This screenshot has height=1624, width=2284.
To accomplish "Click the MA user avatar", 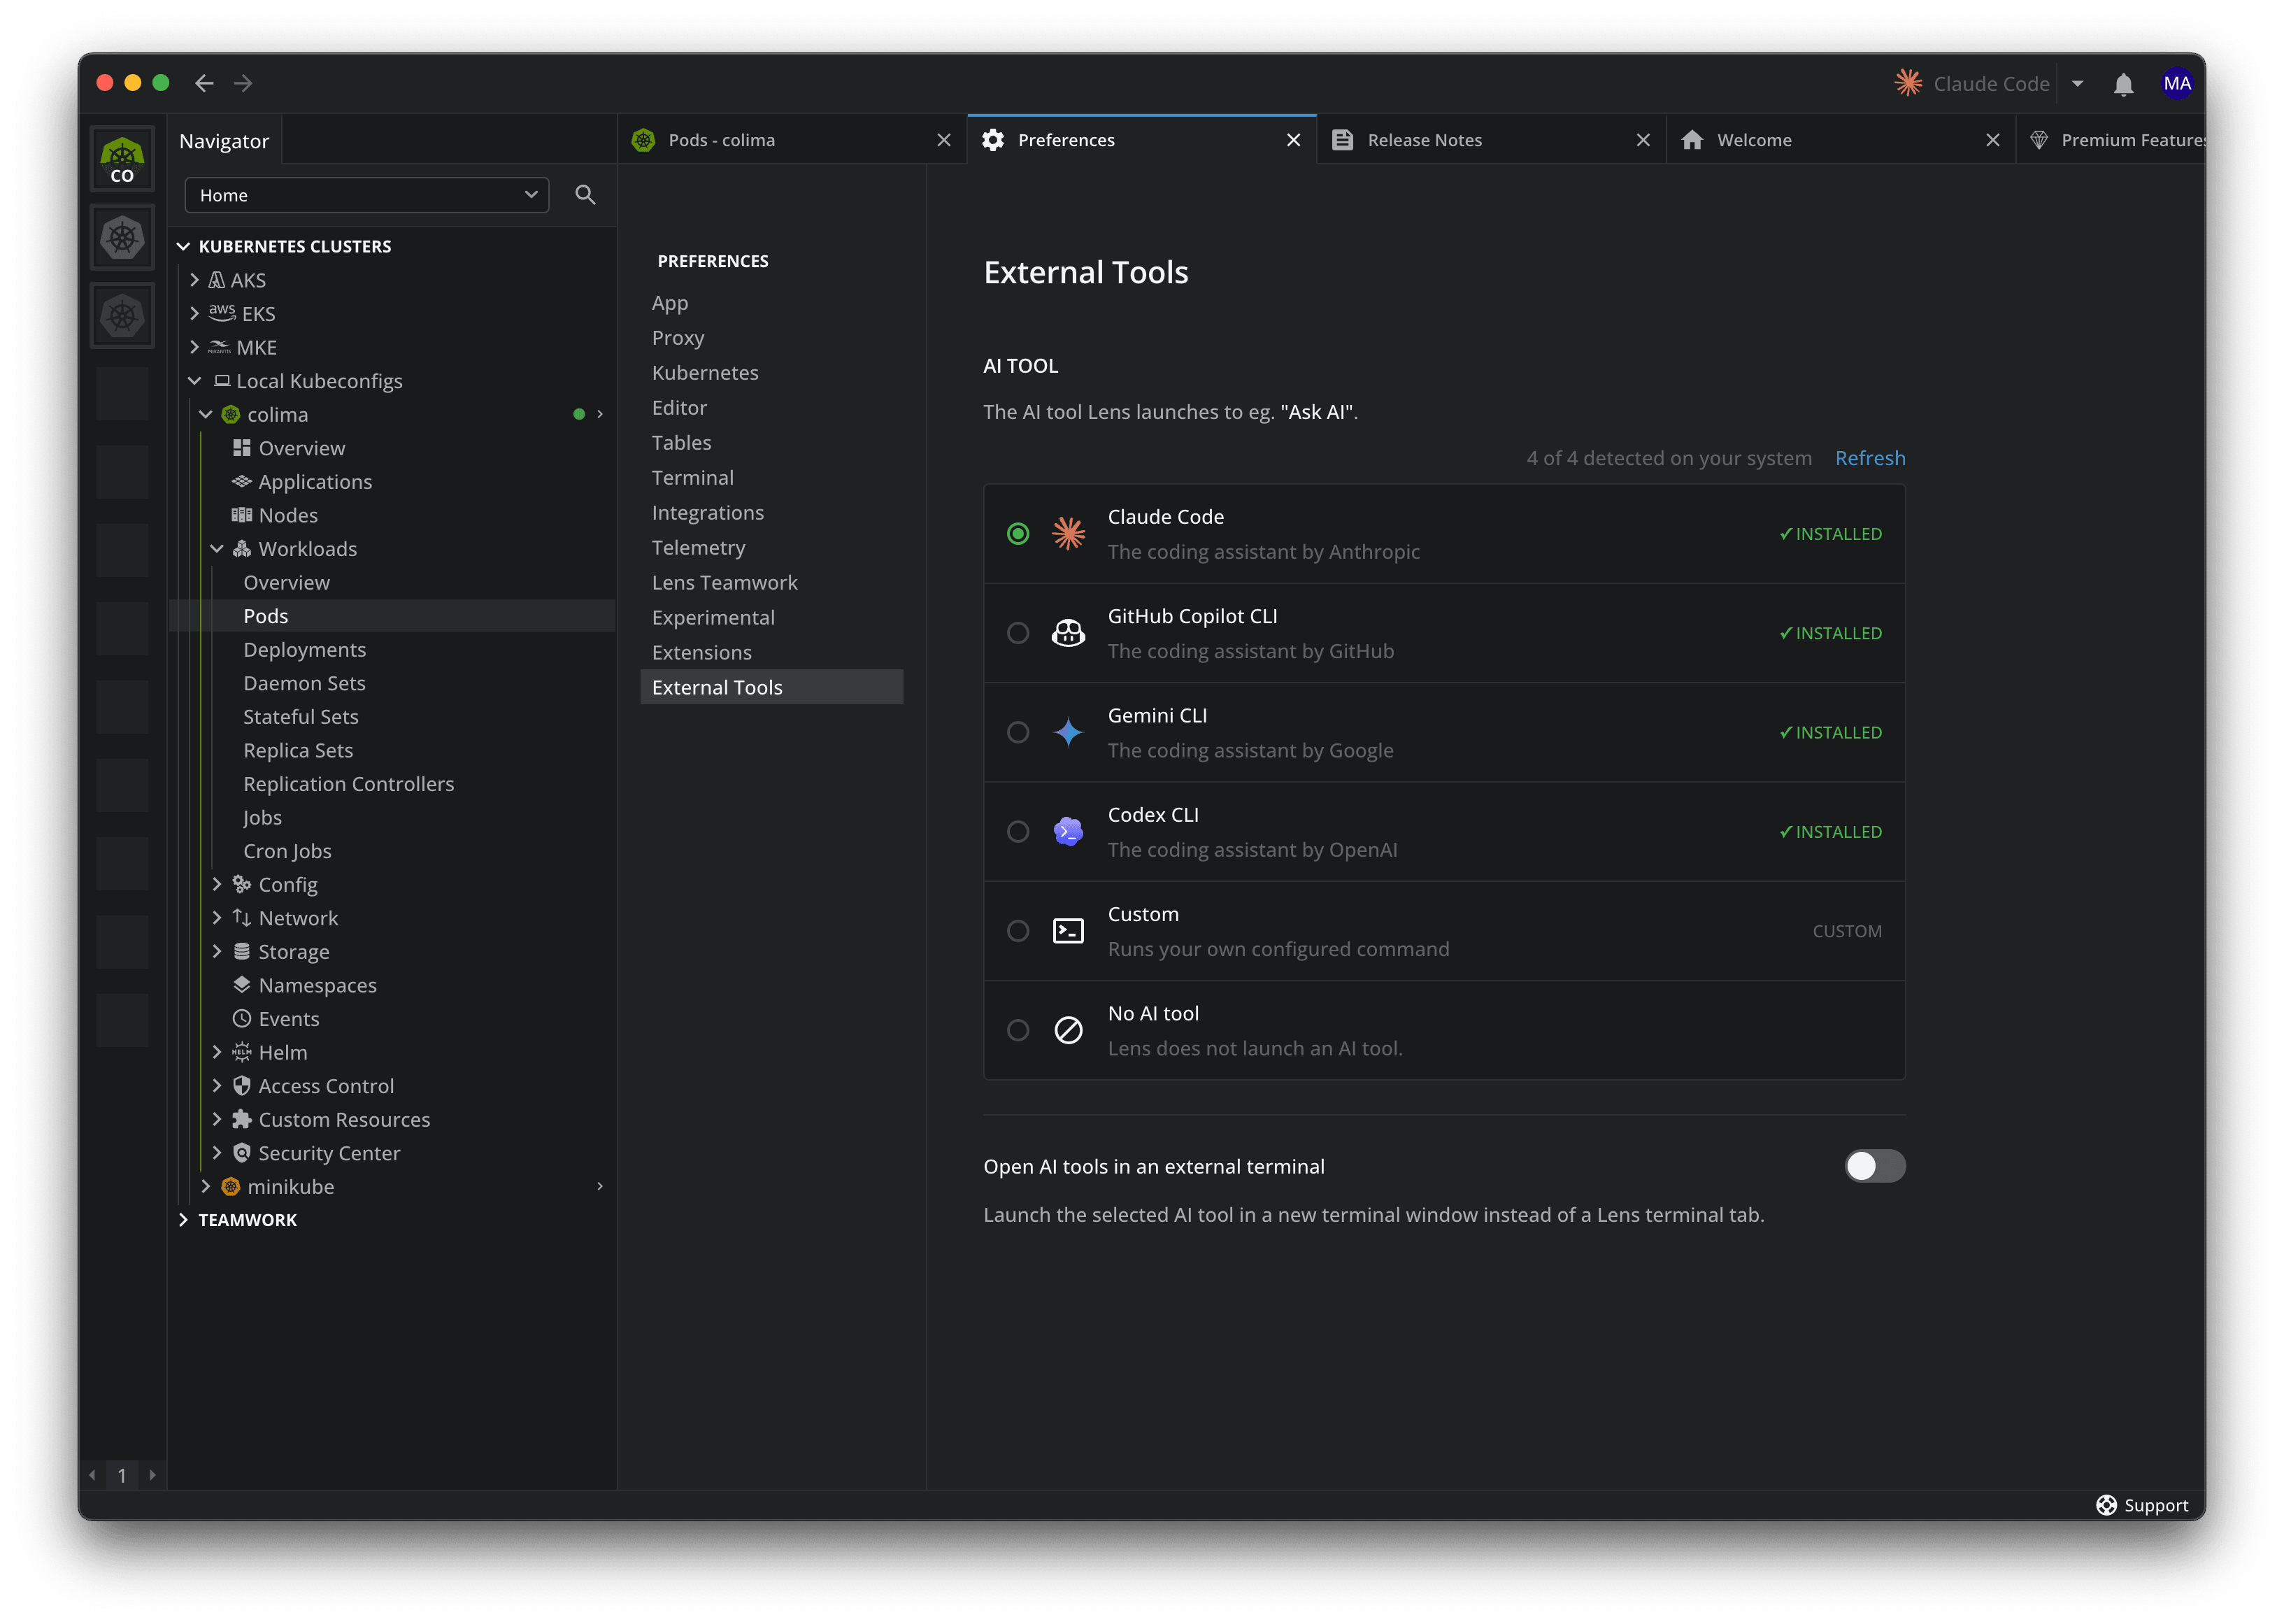I will pos(2177,84).
